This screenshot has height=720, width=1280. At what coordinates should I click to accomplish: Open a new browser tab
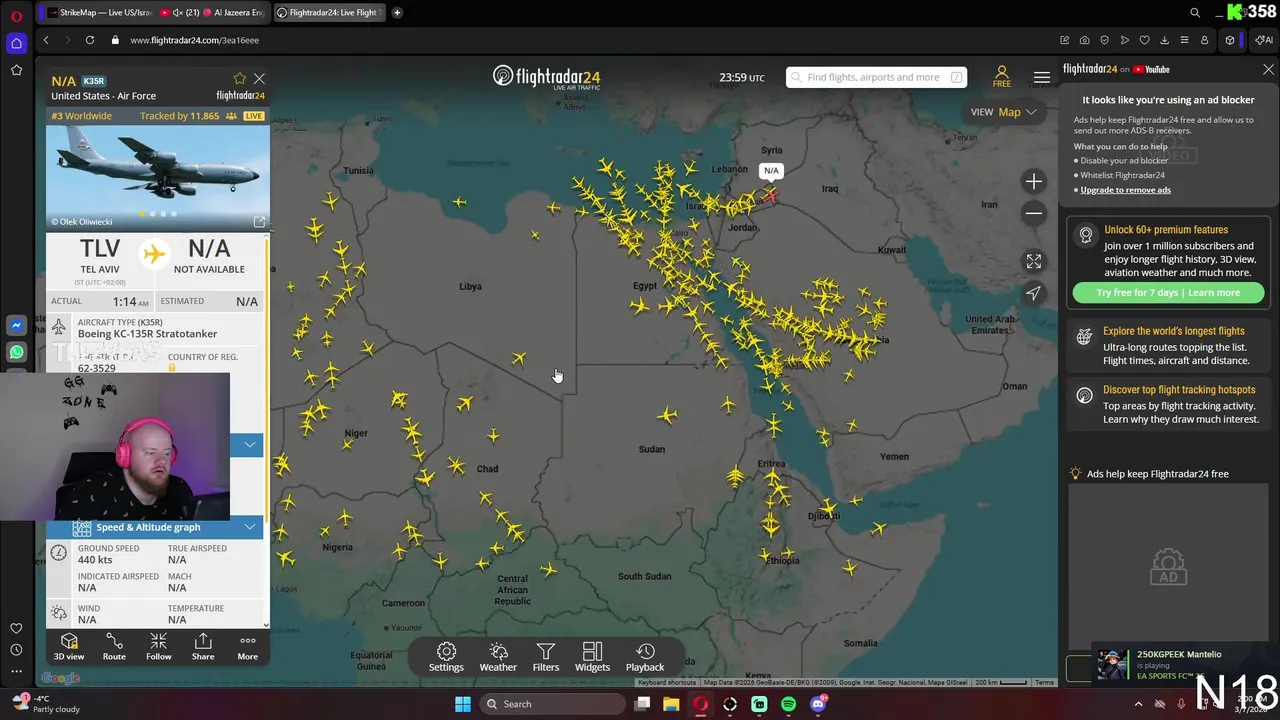point(397,13)
